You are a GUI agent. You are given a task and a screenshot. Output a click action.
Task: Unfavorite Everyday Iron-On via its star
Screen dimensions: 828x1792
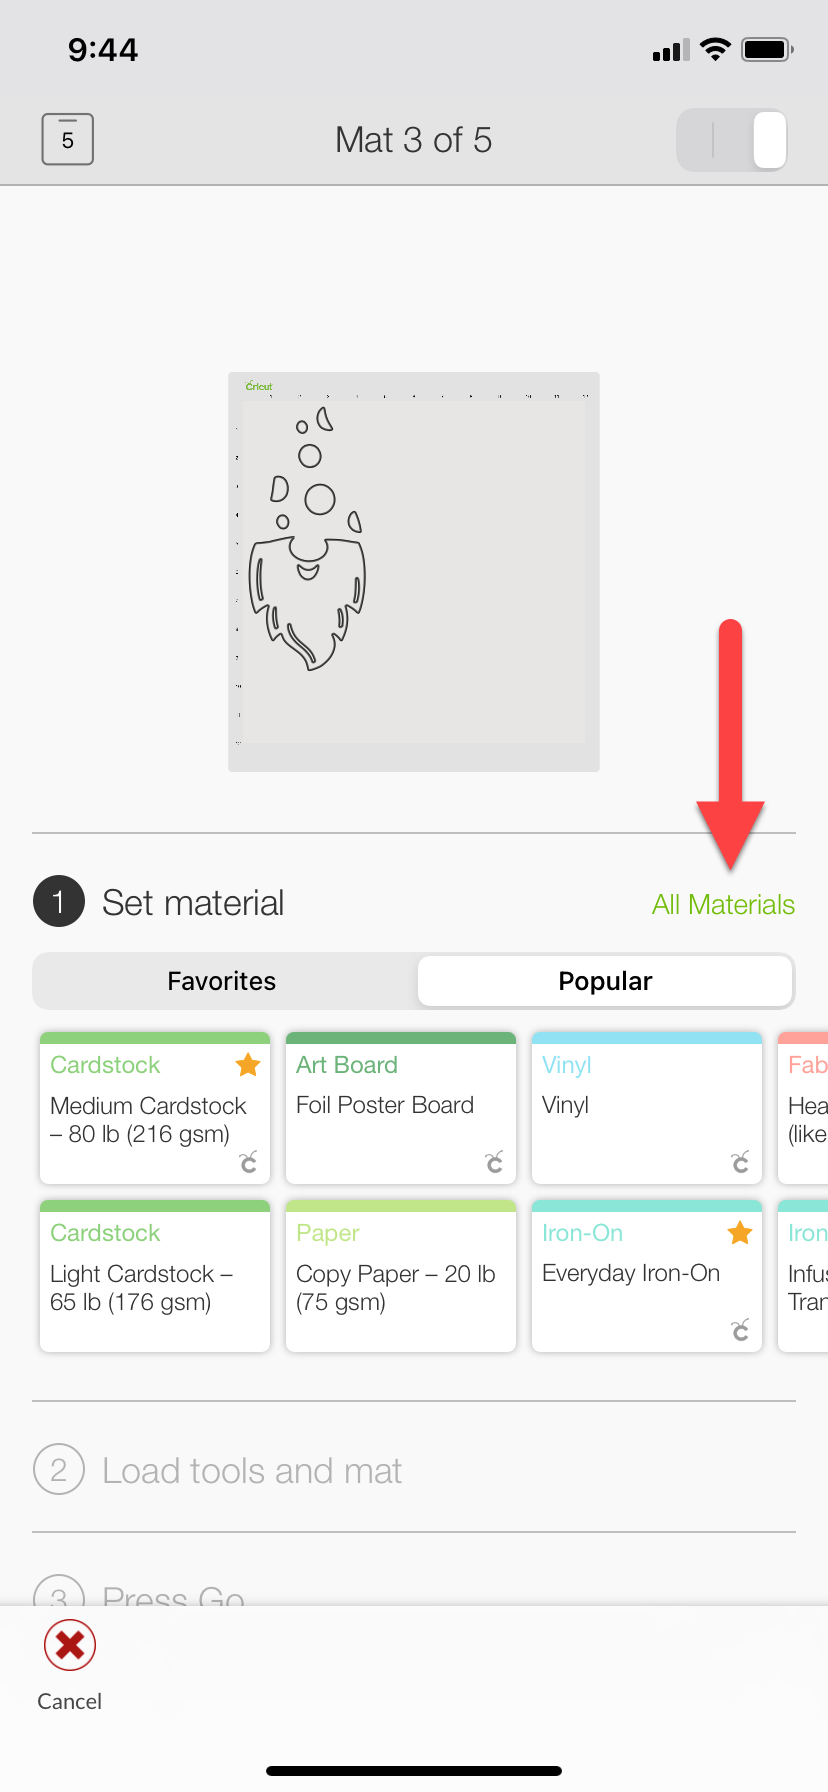[739, 1233]
